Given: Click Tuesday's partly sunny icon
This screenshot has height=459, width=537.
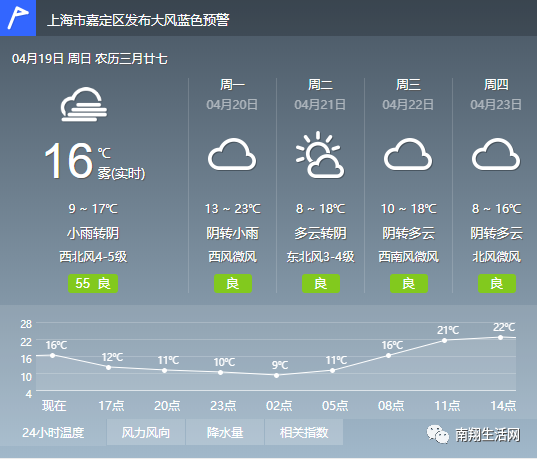Looking at the screenshot, I should click(320, 155).
